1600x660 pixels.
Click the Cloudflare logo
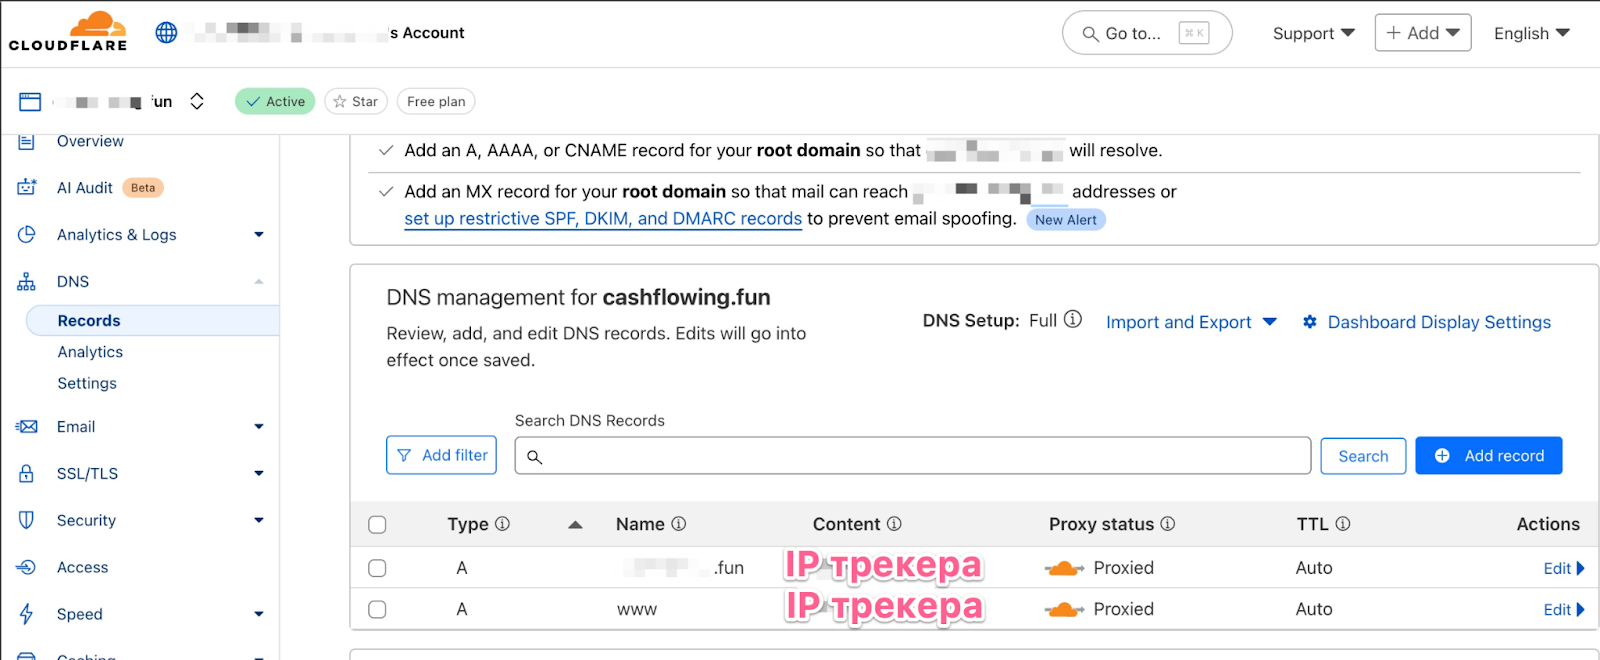coord(68,32)
